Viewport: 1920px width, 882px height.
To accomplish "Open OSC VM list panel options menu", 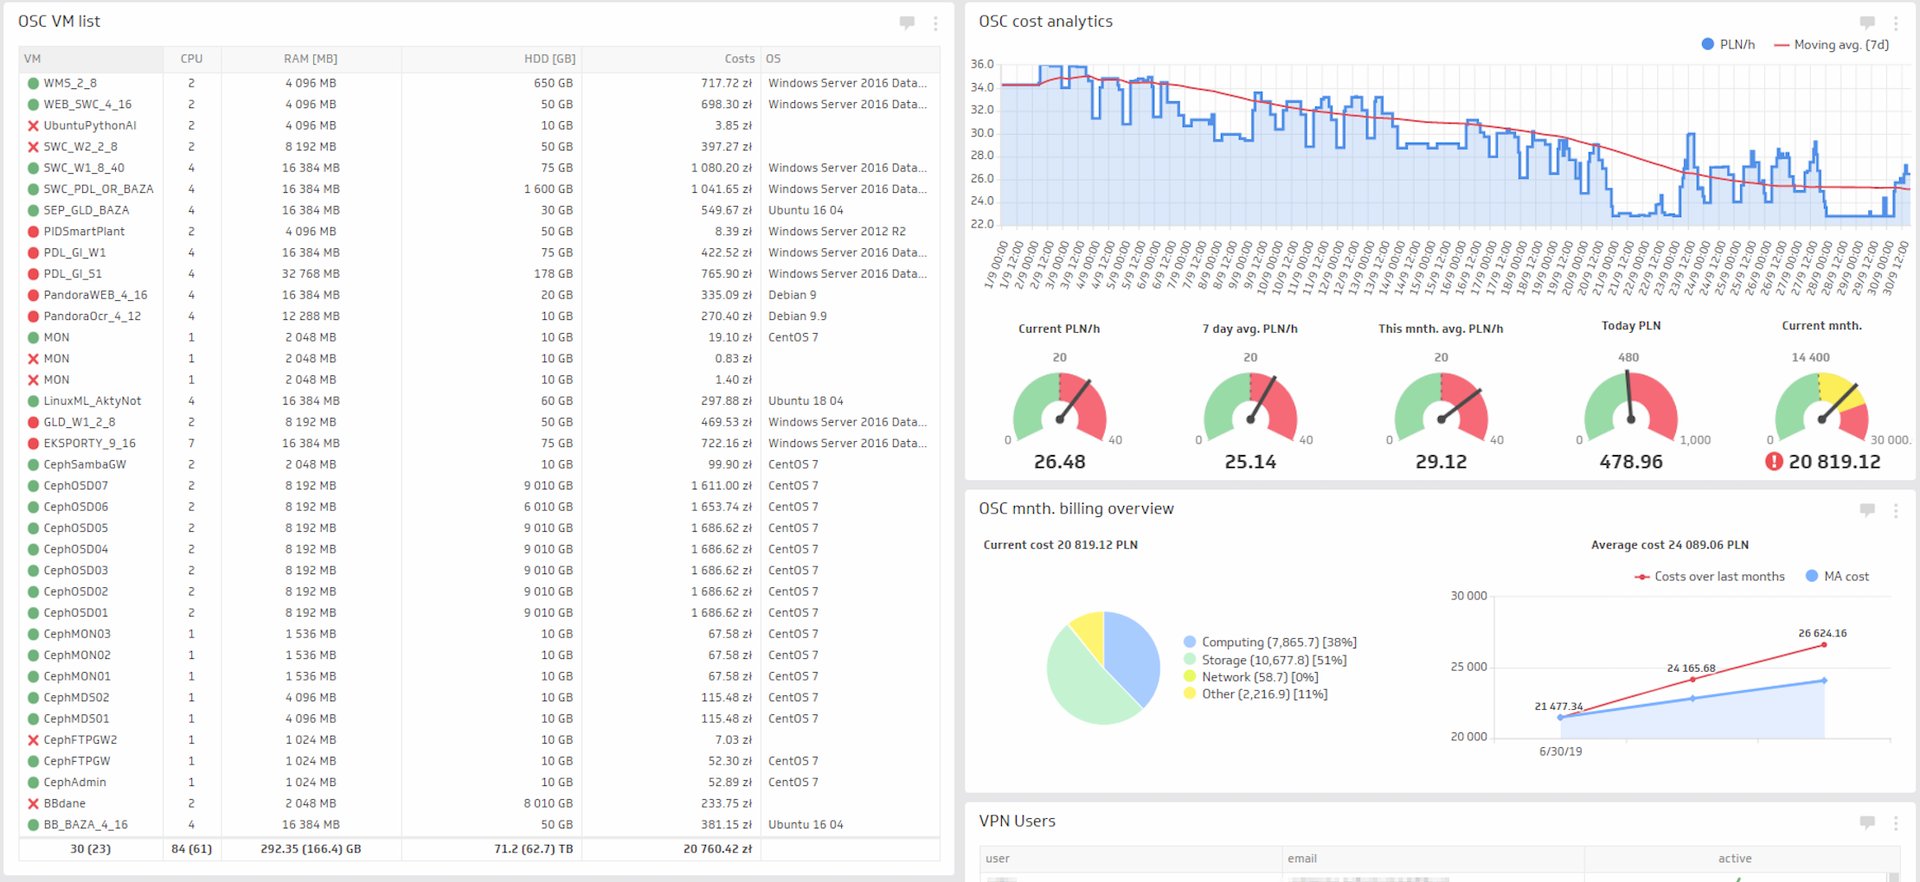I will pyautogui.click(x=935, y=23).
